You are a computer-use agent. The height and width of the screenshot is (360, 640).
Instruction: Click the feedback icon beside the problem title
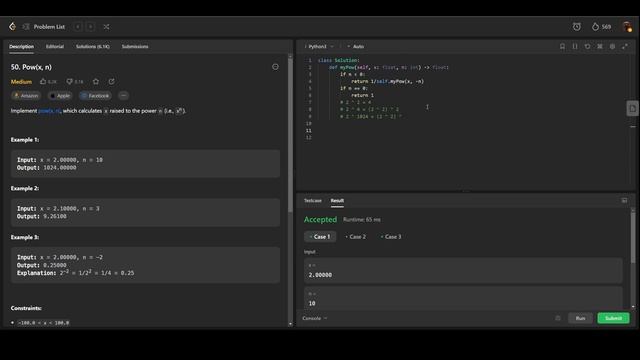276,67
